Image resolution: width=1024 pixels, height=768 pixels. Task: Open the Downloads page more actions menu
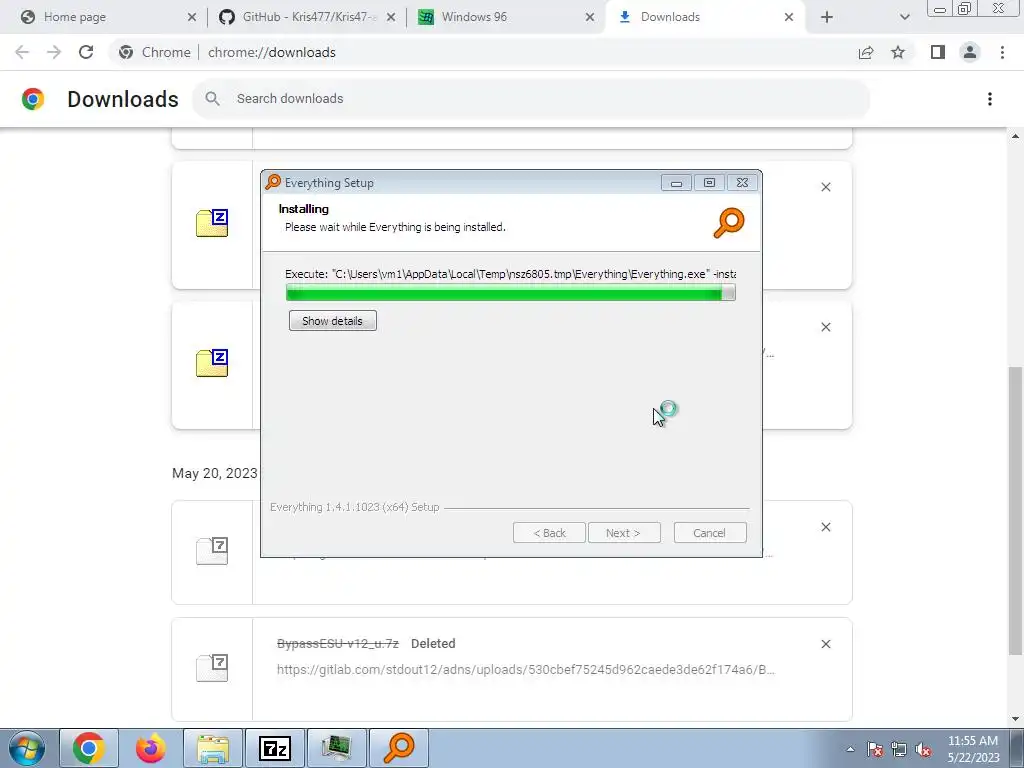pos(989,99)
